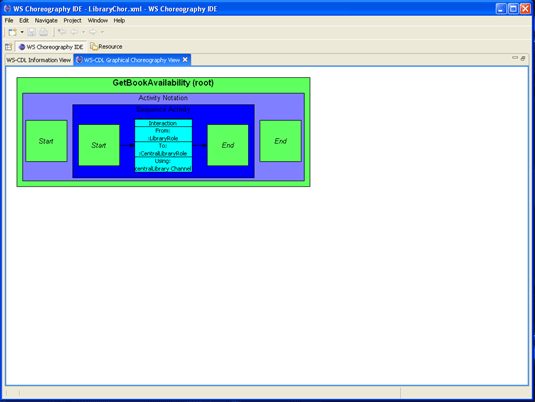535x402 pixels.
Task: Open the New wizard dropdown arrow
Action: 22,32
